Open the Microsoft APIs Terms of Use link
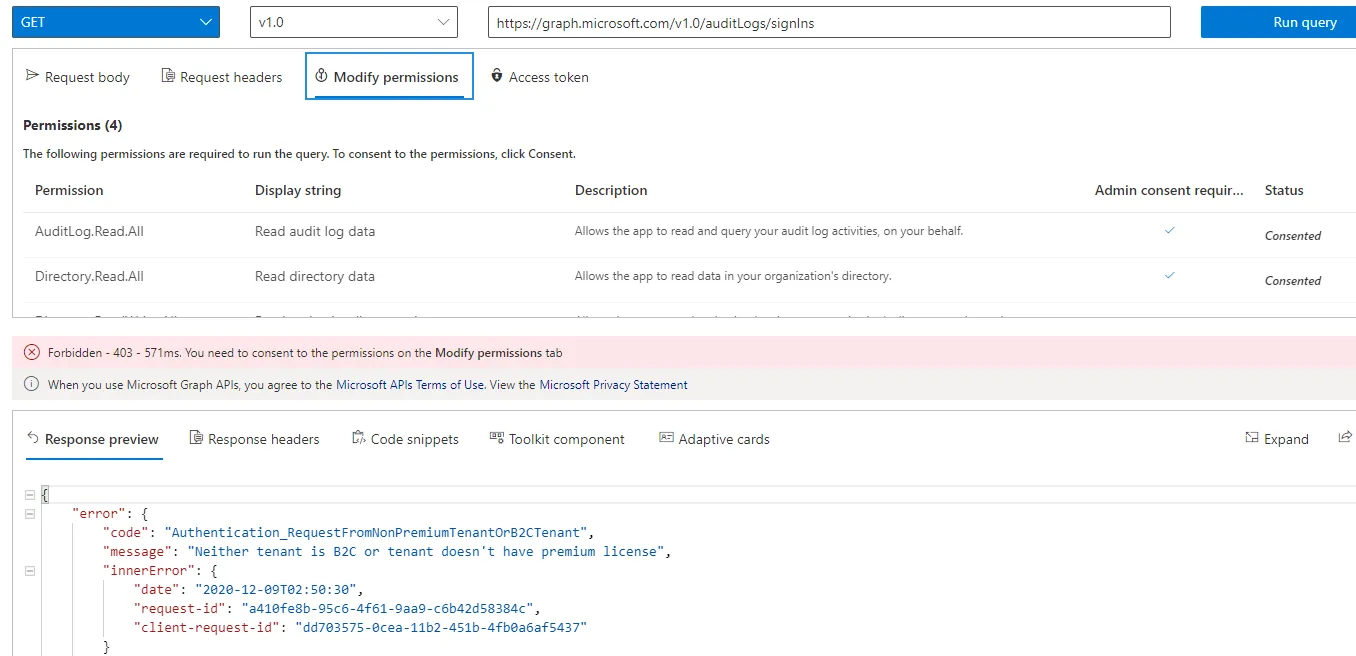The width and height of the screenshot is (1356, 656). (410, 384)
